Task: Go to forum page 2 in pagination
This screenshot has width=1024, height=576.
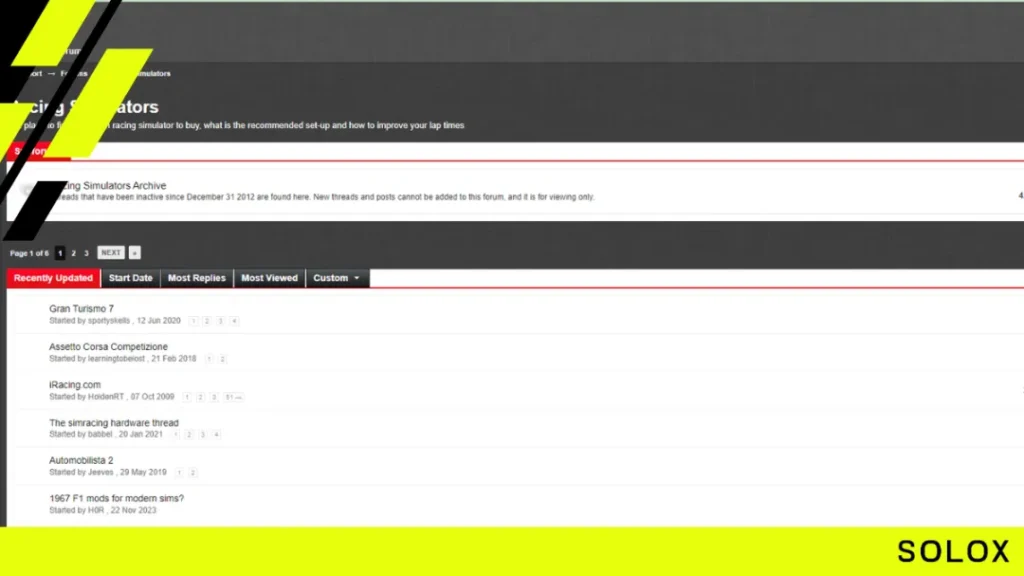Action: tap(74, 253)
